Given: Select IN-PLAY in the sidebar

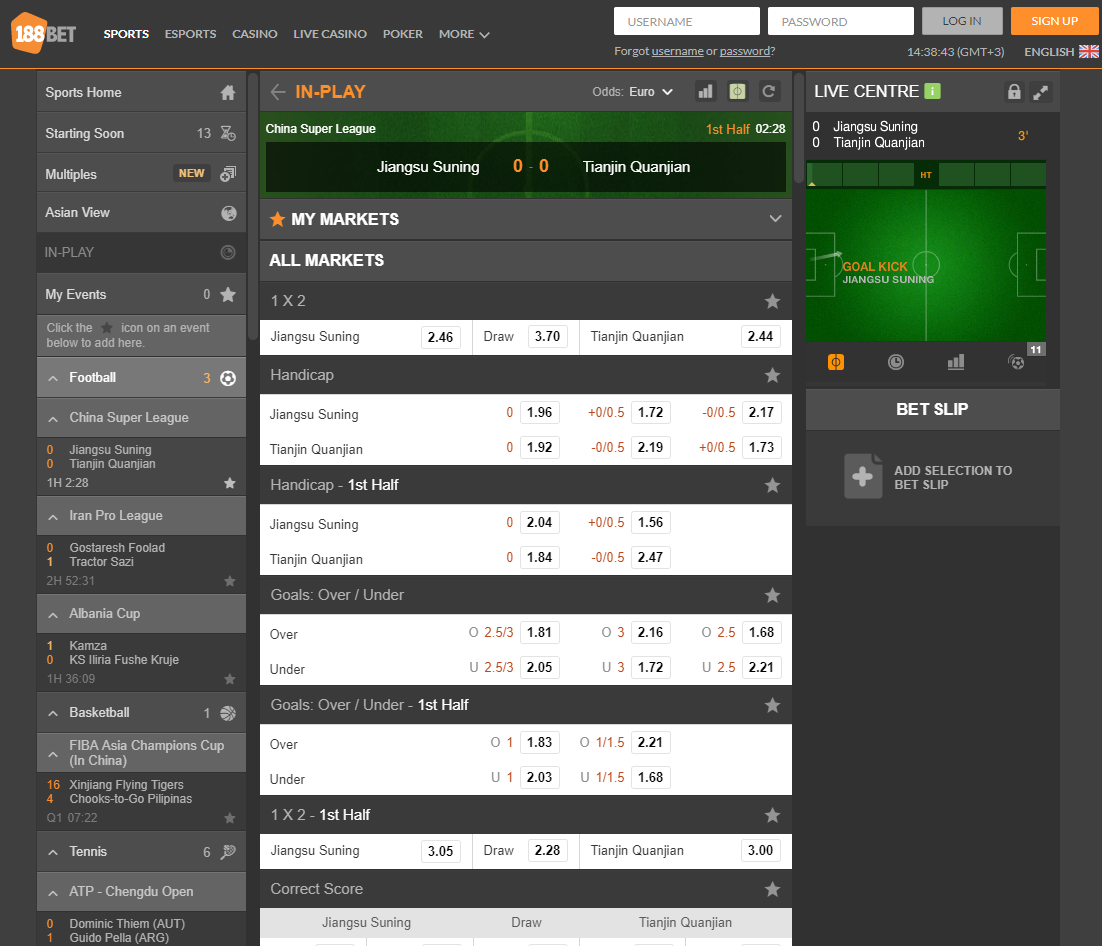Looking at the screenshot, I should tap(141, 252).
